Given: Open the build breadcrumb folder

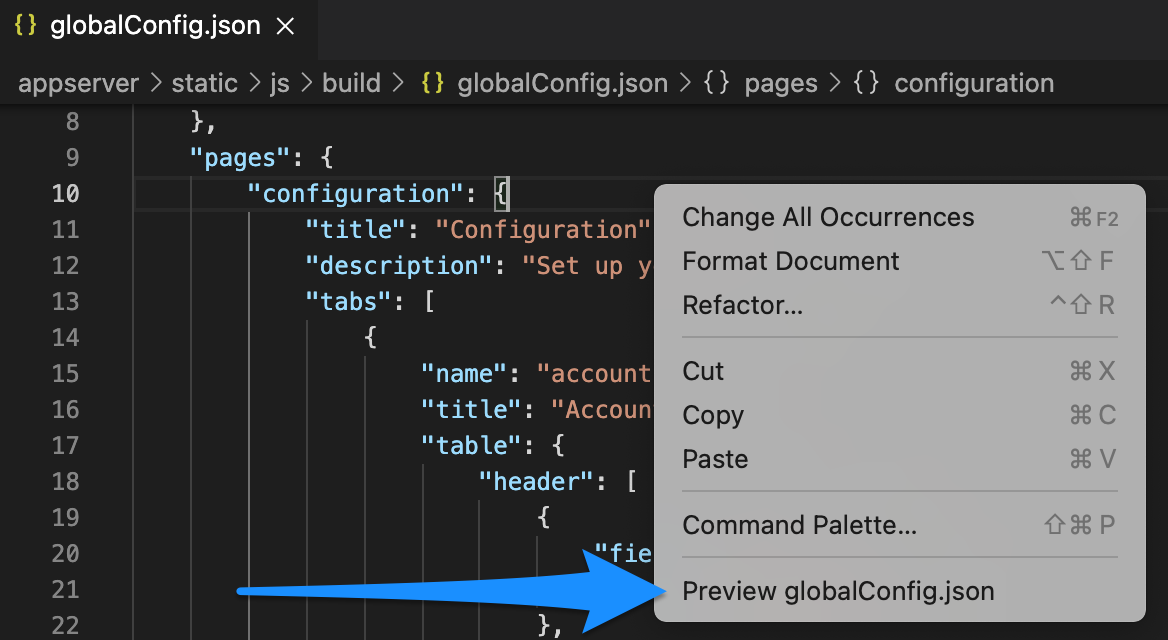Looking at the screenshot, I should tap(352, 83).
